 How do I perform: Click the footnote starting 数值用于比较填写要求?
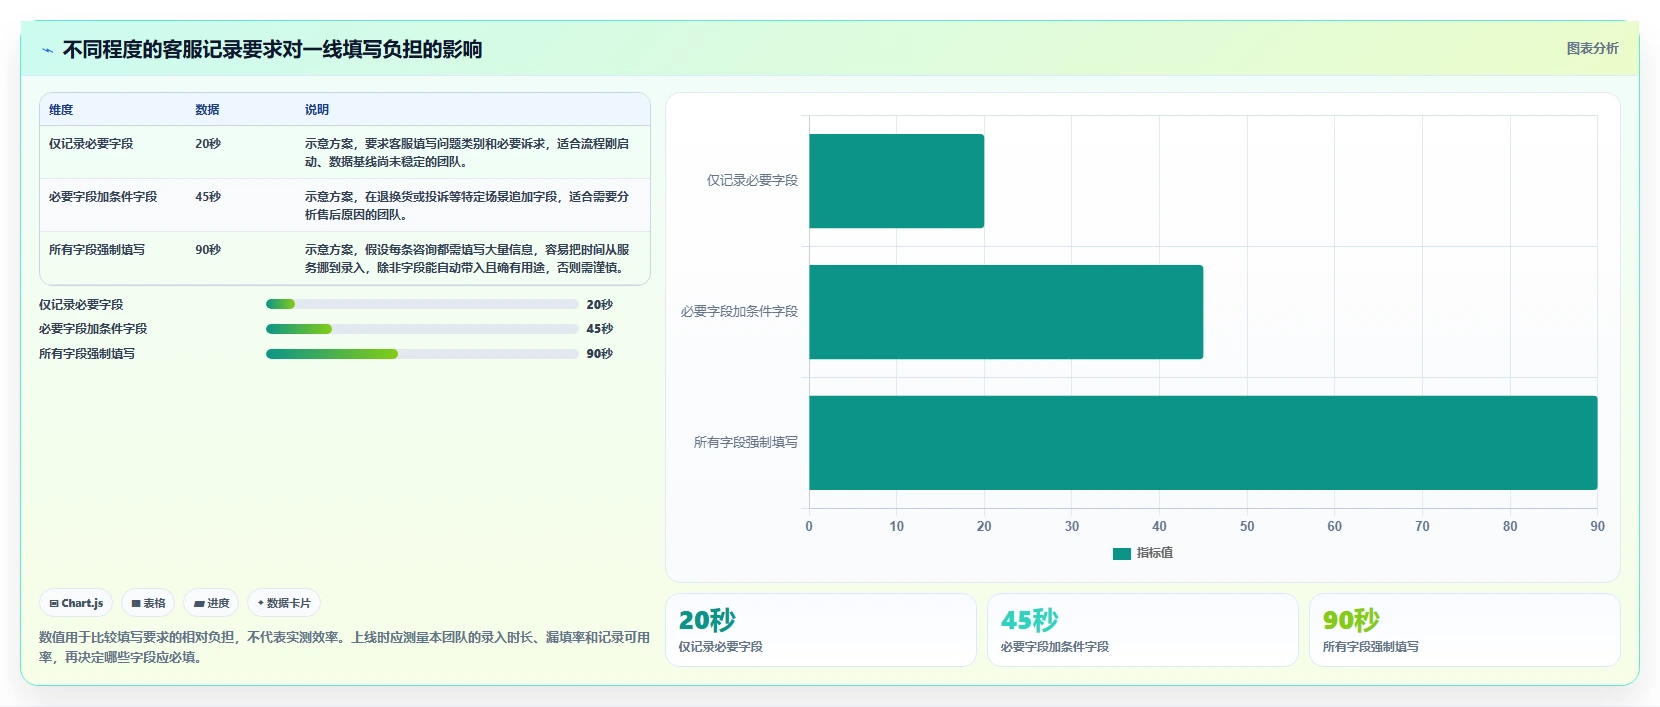344,647
